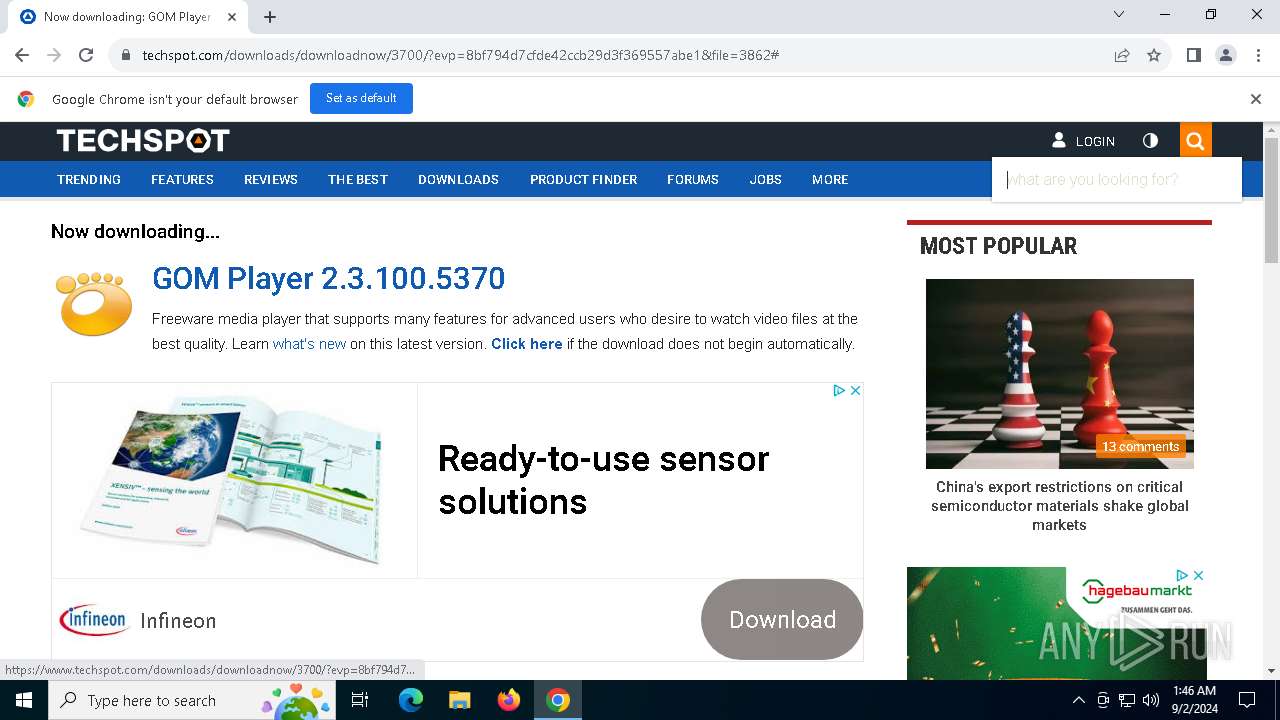1280x720 pixels.
Task: Reload the page with refresh icon
Action: (x=86, y=55)
